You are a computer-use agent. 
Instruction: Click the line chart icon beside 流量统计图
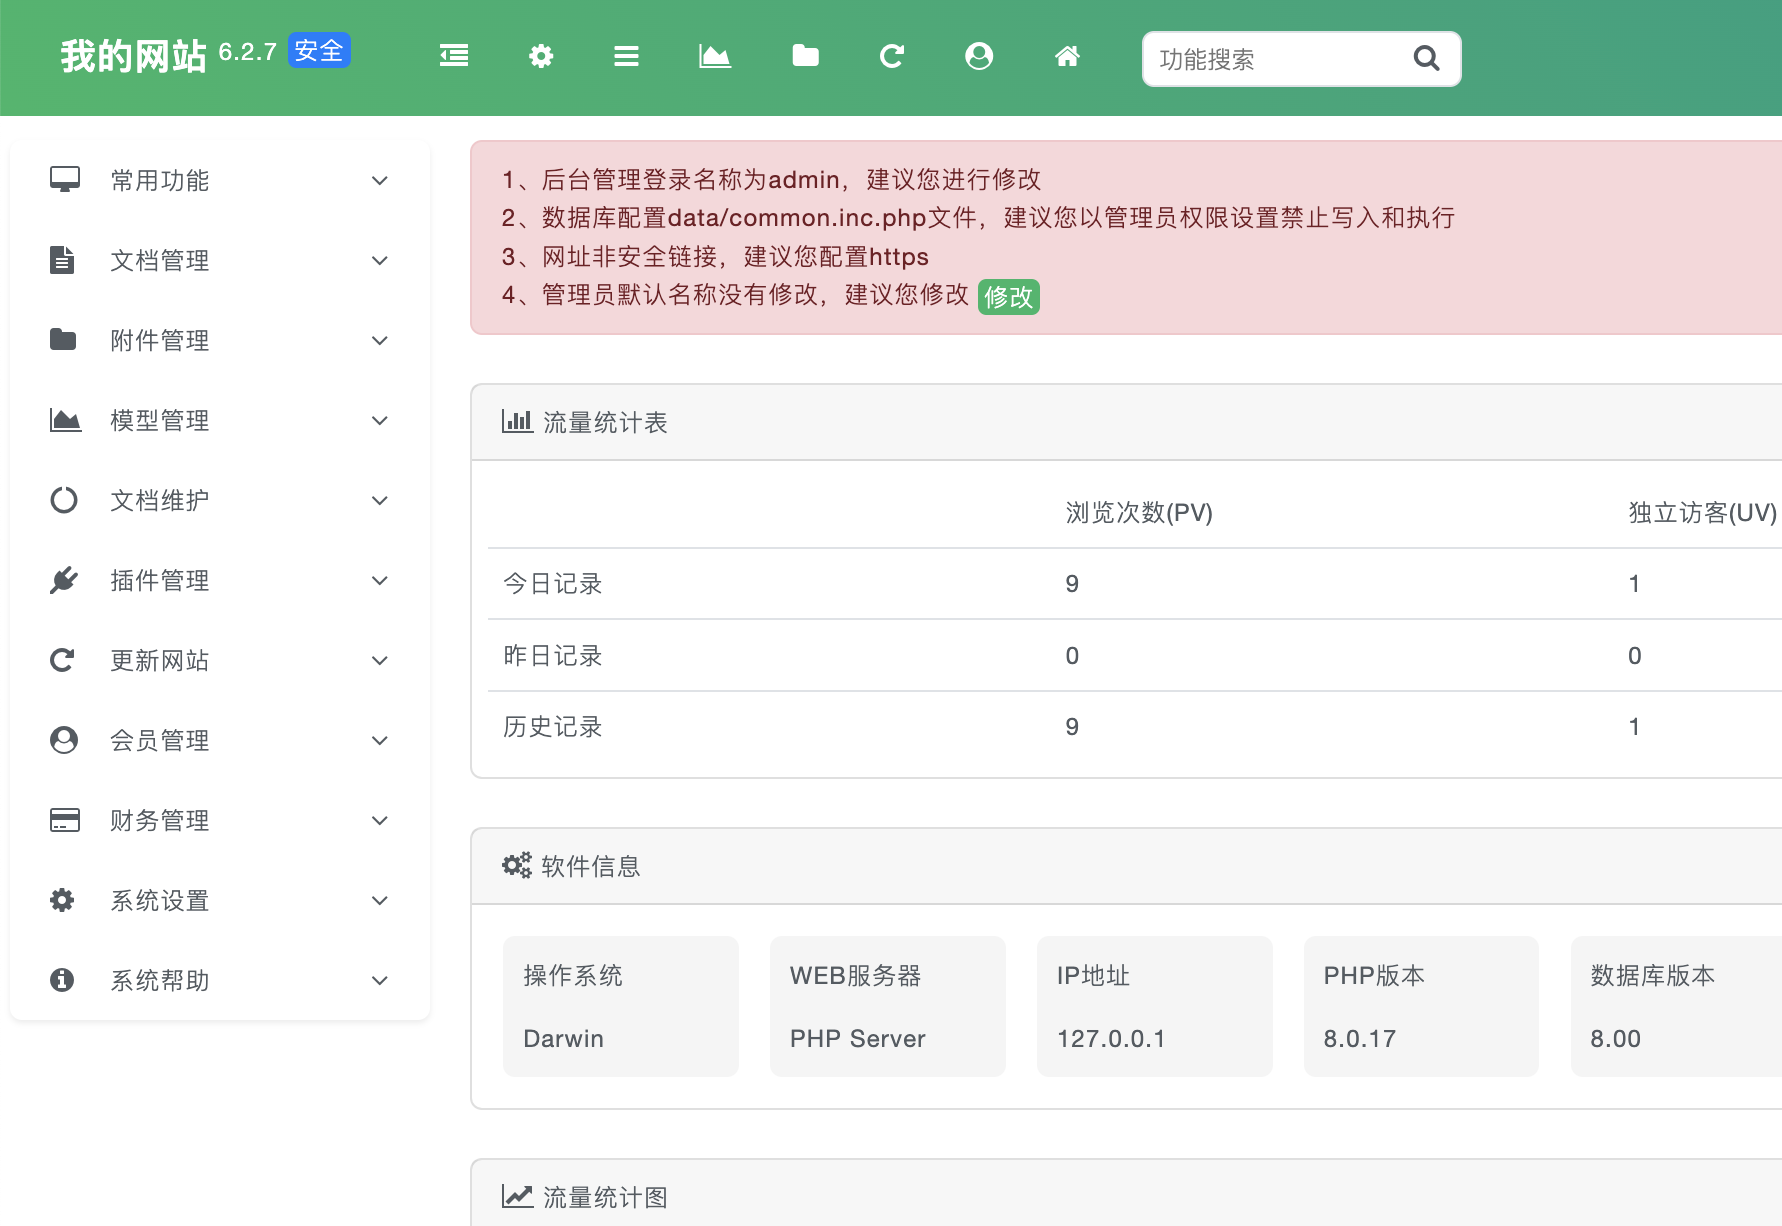point(517,1196)
